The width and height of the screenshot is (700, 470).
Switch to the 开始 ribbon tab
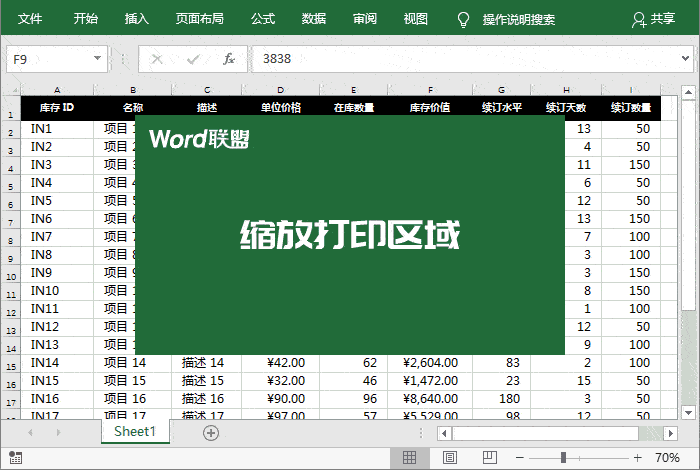point(86,19)
